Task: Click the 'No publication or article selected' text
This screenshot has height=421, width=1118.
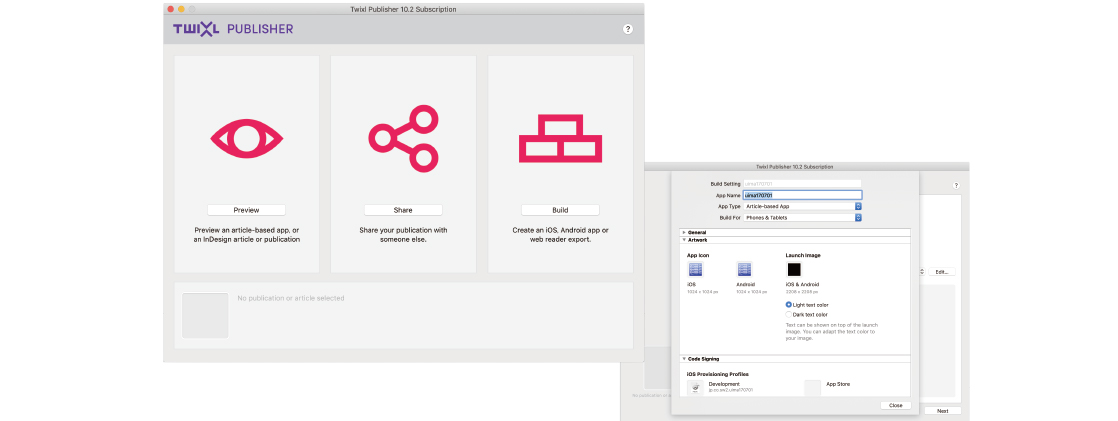Action: click(291, 298)
